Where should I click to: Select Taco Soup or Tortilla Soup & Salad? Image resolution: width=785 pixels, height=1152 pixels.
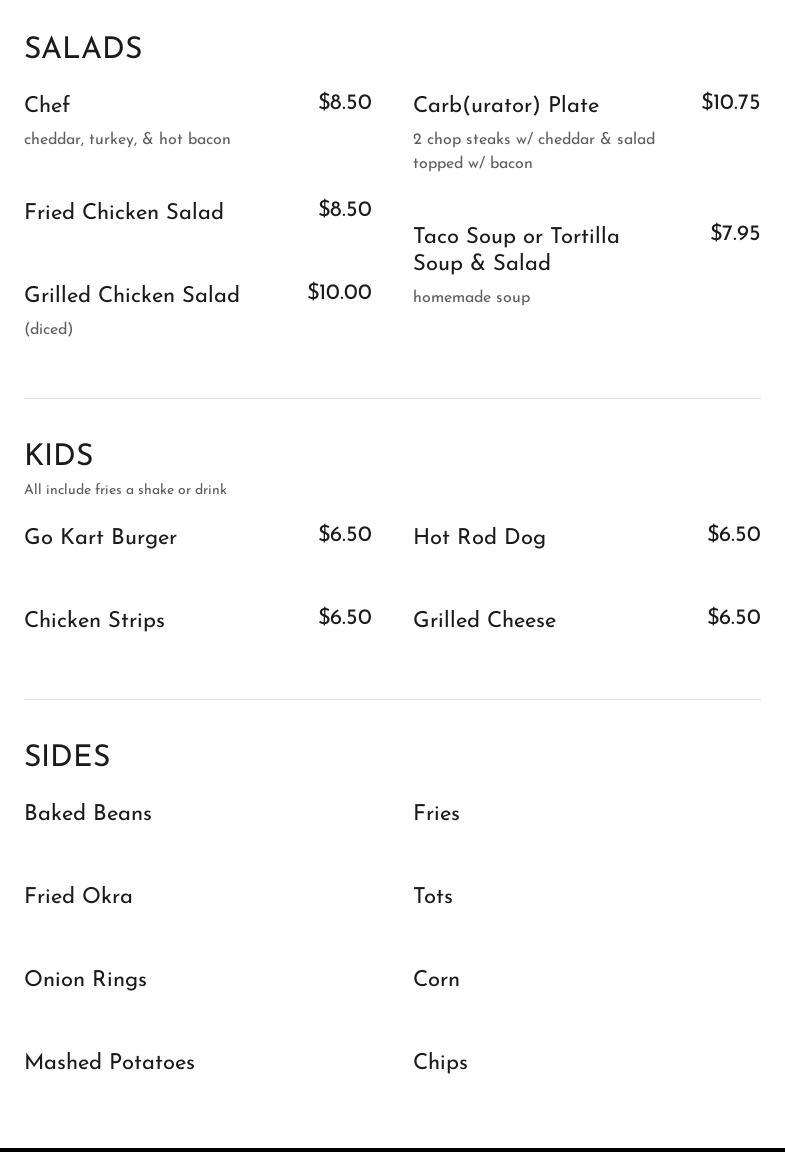click(x=516, y=249)
